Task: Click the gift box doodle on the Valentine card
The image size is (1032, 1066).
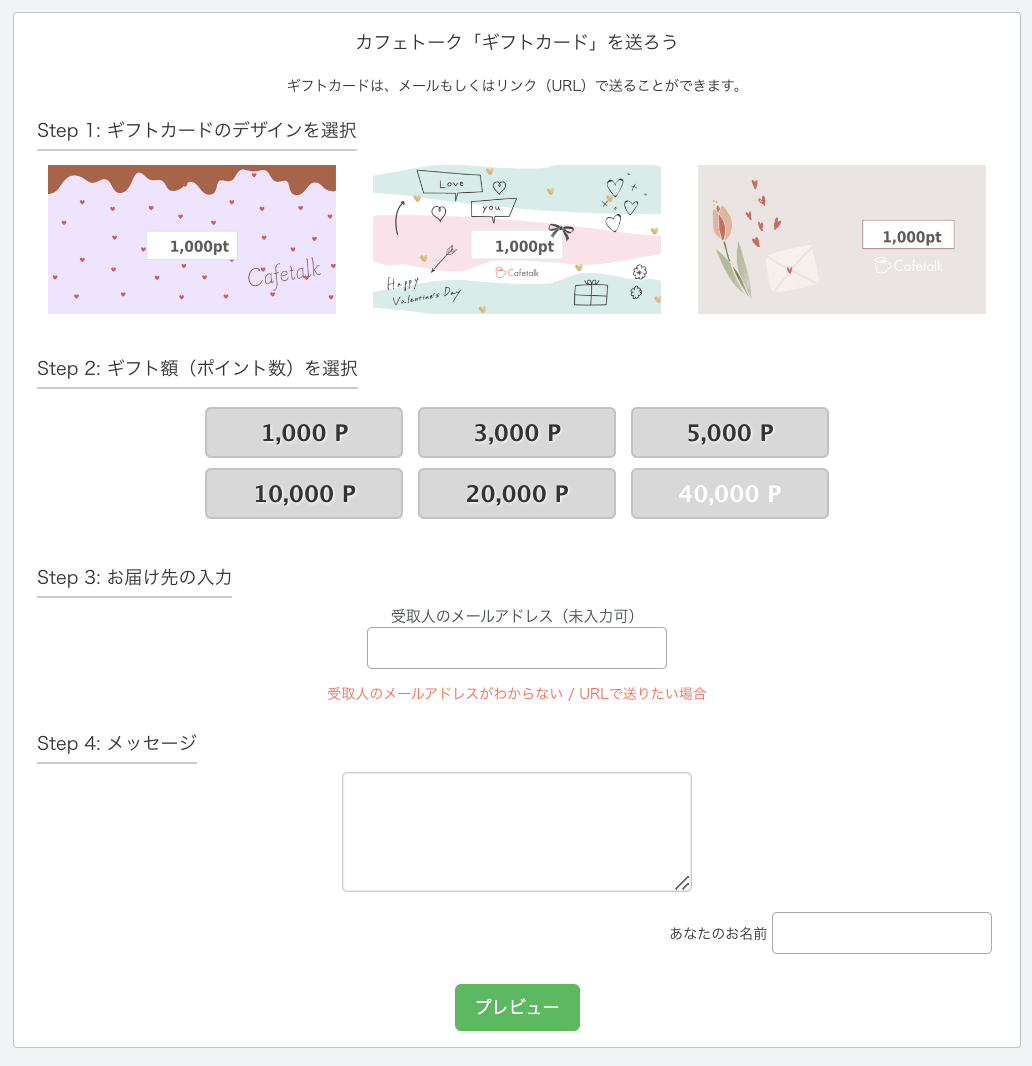Action: 591,293
